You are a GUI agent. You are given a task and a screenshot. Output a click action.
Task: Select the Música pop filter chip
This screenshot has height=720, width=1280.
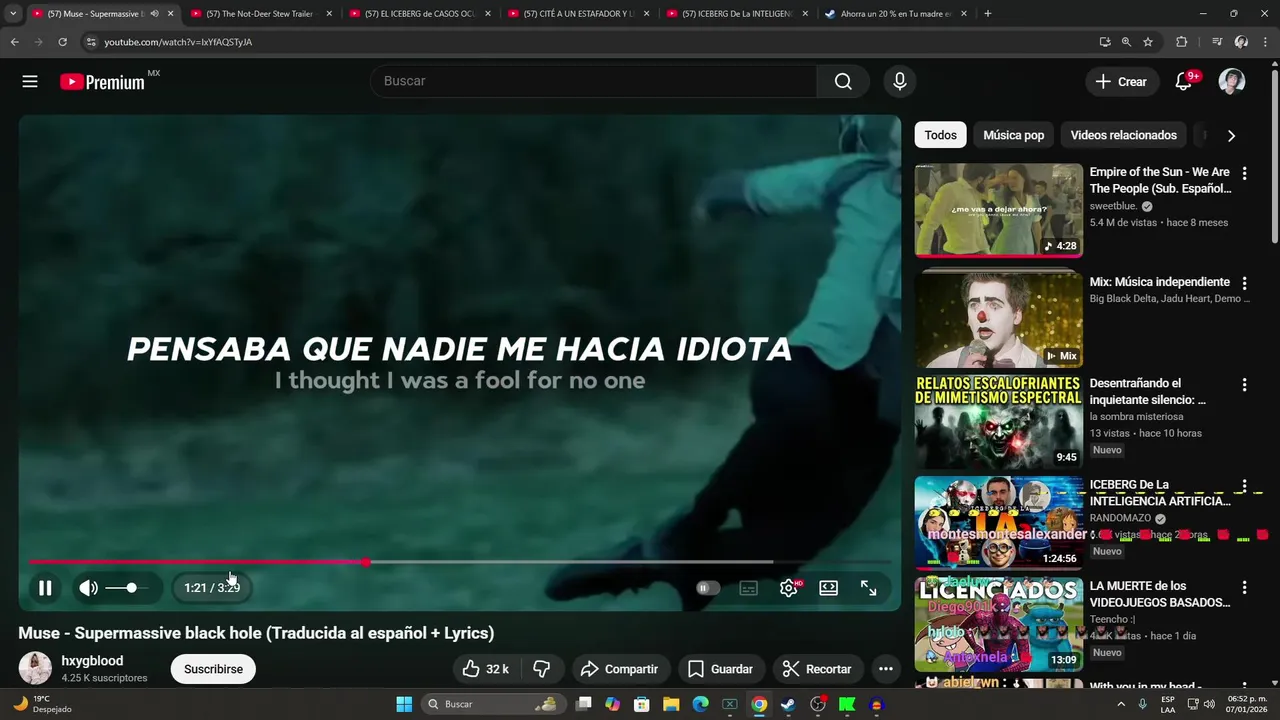point(1013,135)
